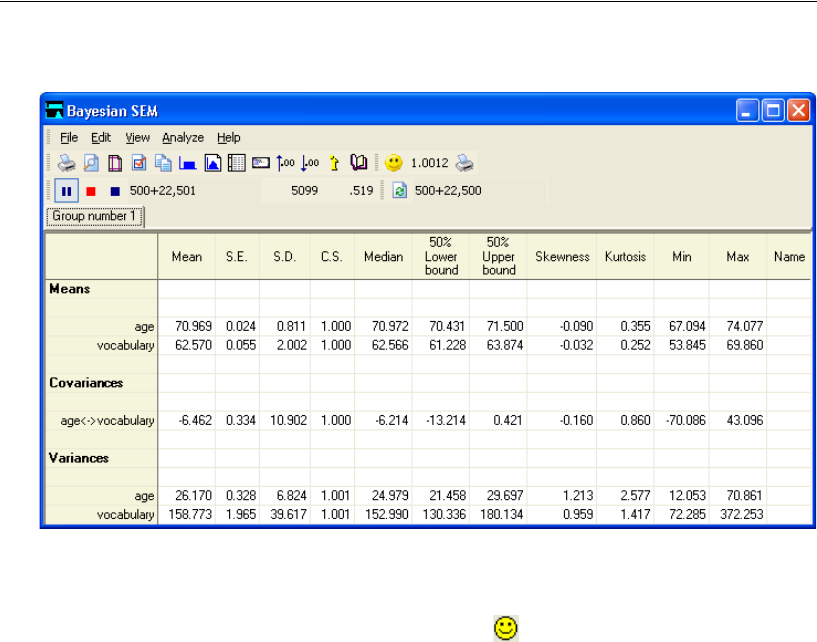817x642 pixels.
Task: Select the Group number 1 tab
Action: pos(96,216)
